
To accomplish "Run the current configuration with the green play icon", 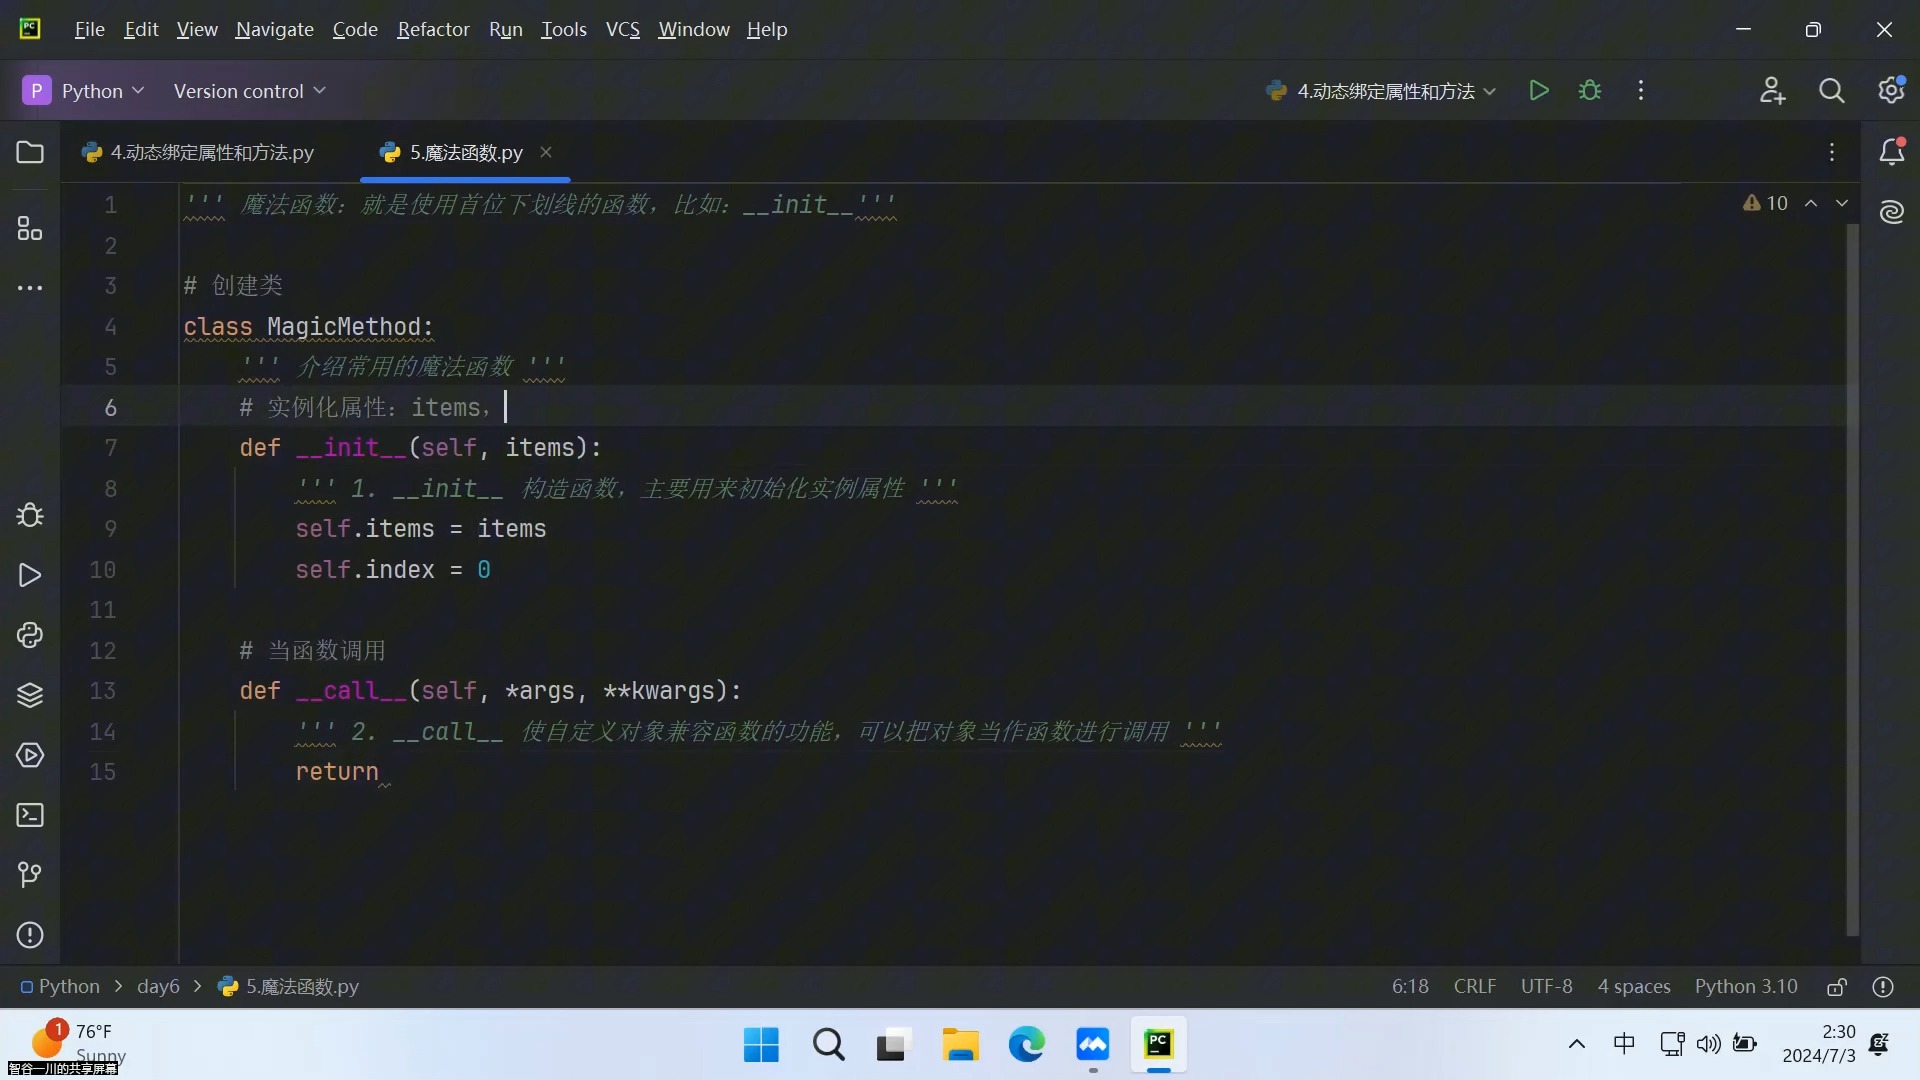I will [1539, 91].
